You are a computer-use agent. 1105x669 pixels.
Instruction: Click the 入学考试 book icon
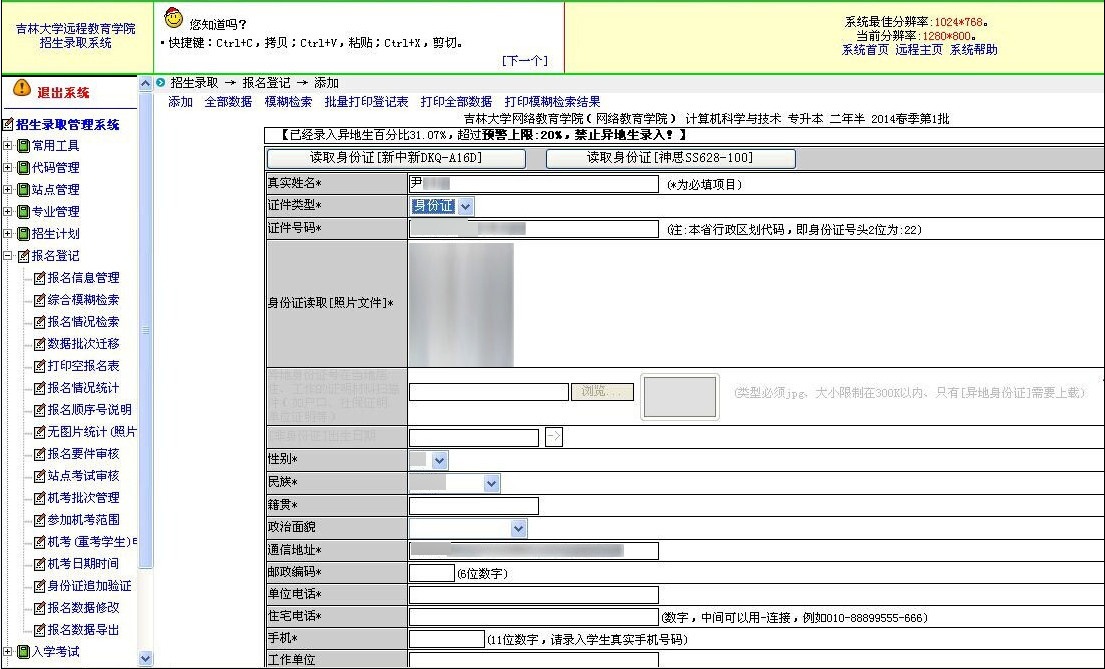(x=21, y=652)
